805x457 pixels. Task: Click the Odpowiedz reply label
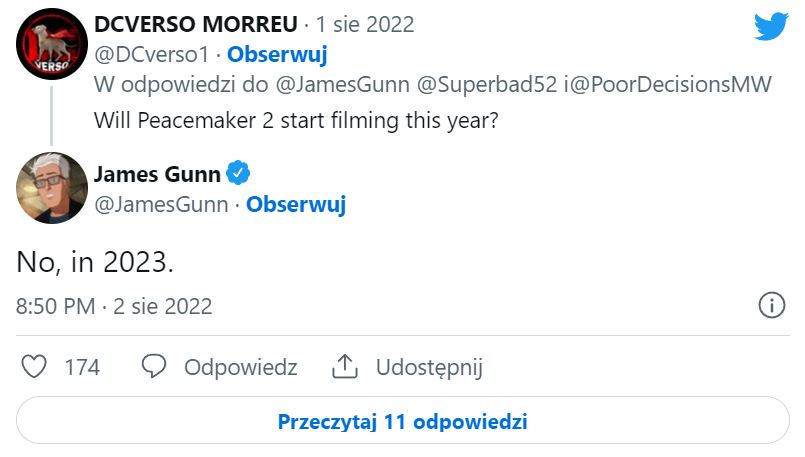tap(240, 367)
